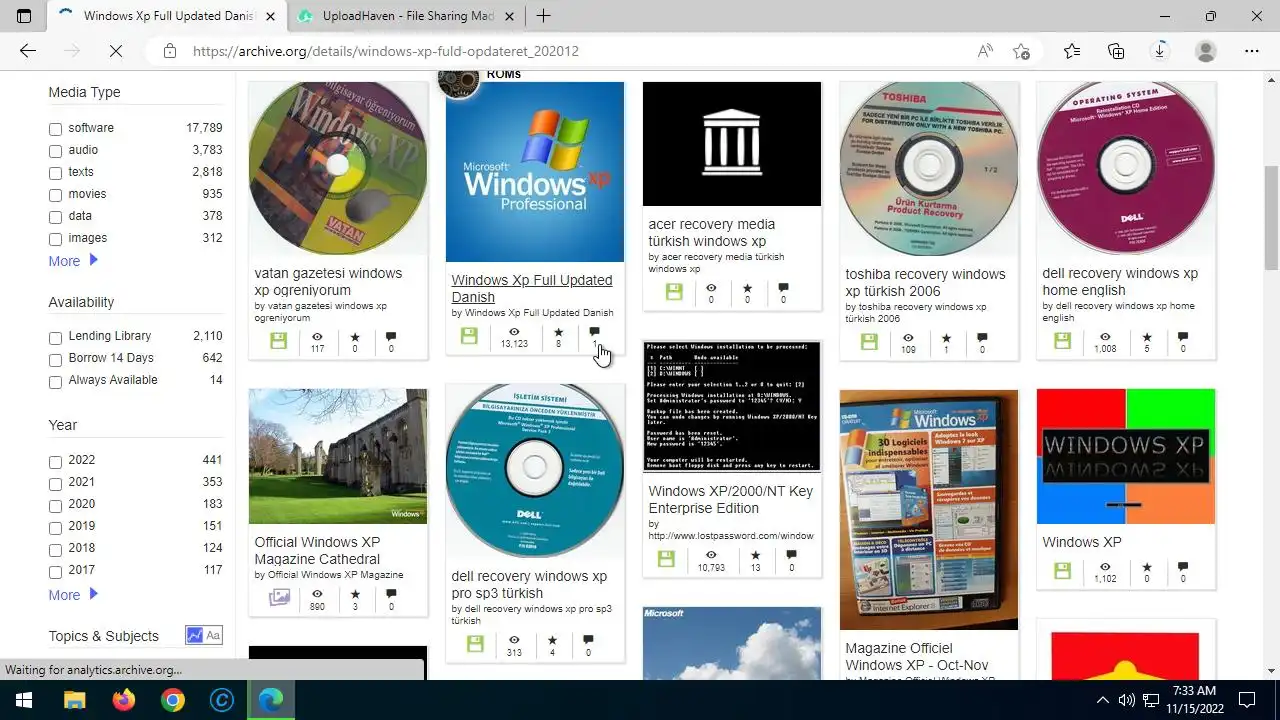Open the Favorites list icon
The image size is (1280, 720).
[x=1072, y=51]
